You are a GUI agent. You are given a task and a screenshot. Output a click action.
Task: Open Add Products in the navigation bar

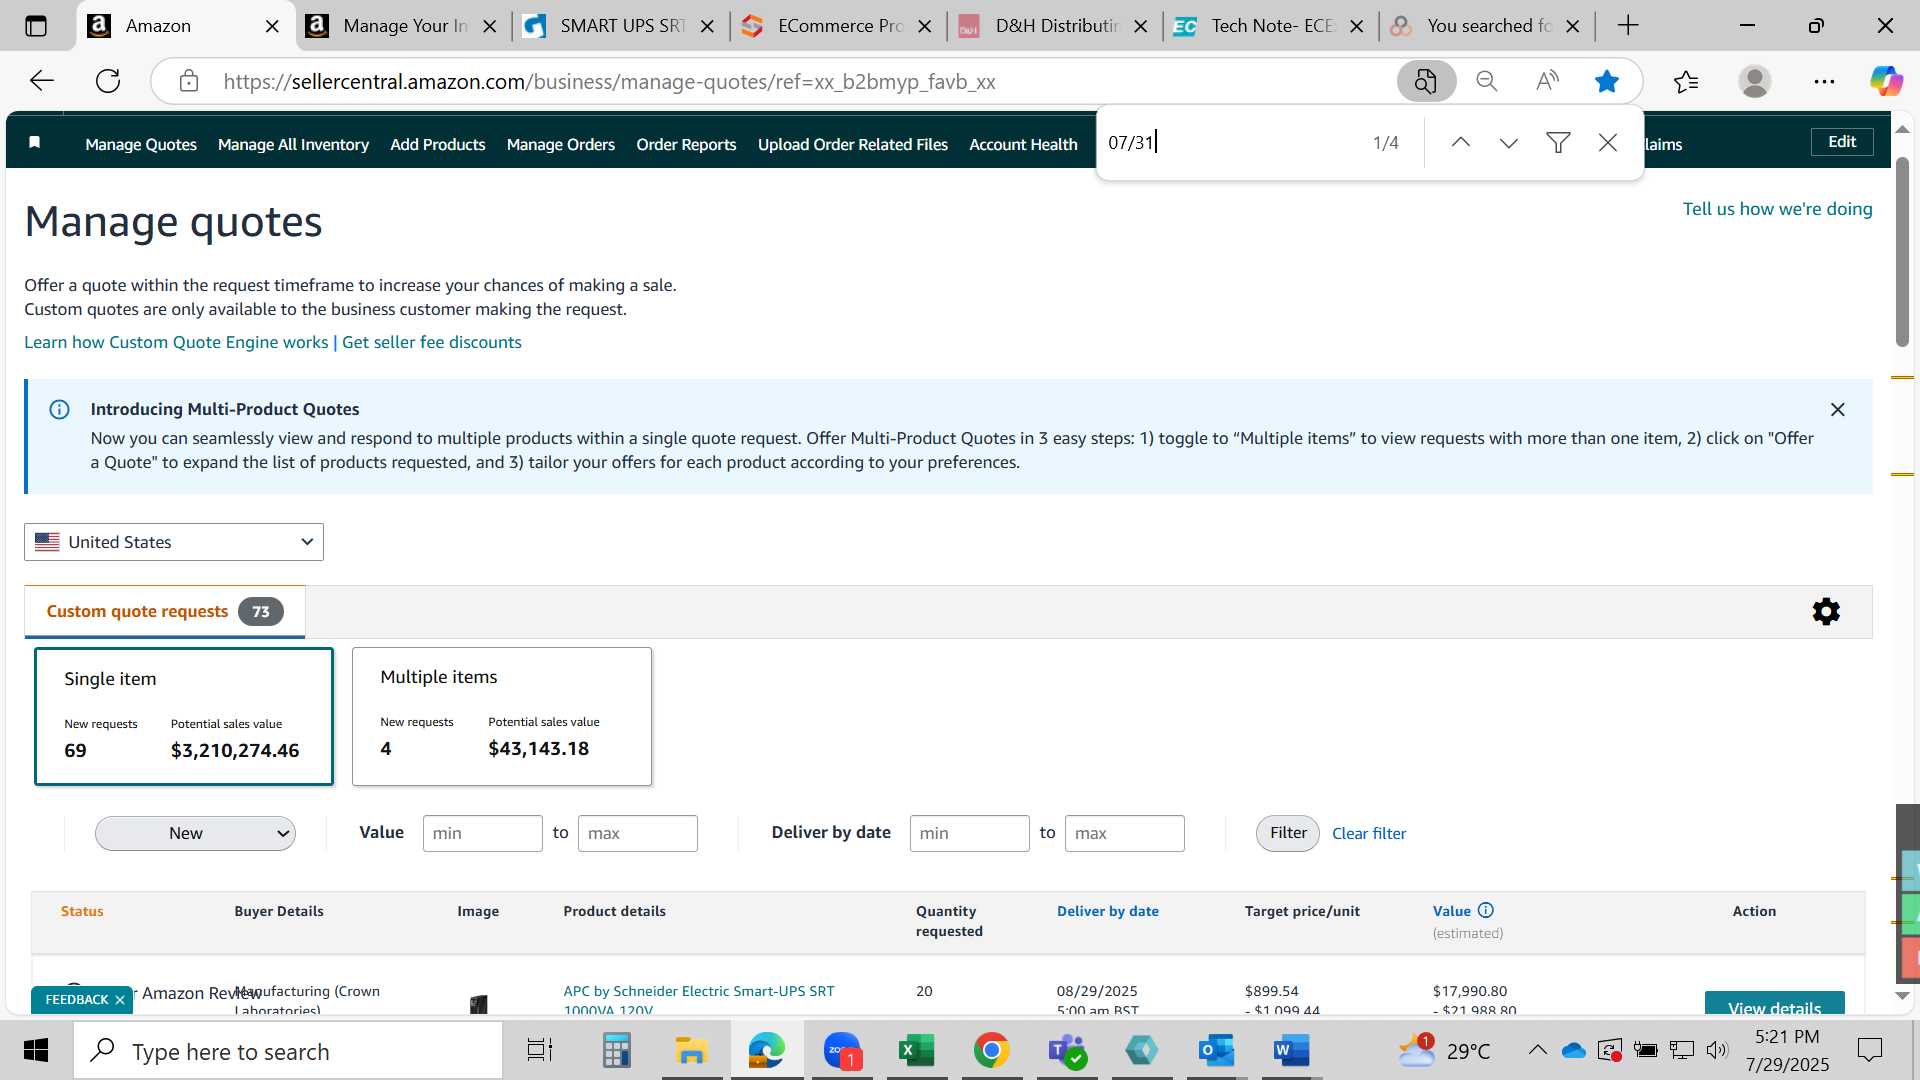438,144
